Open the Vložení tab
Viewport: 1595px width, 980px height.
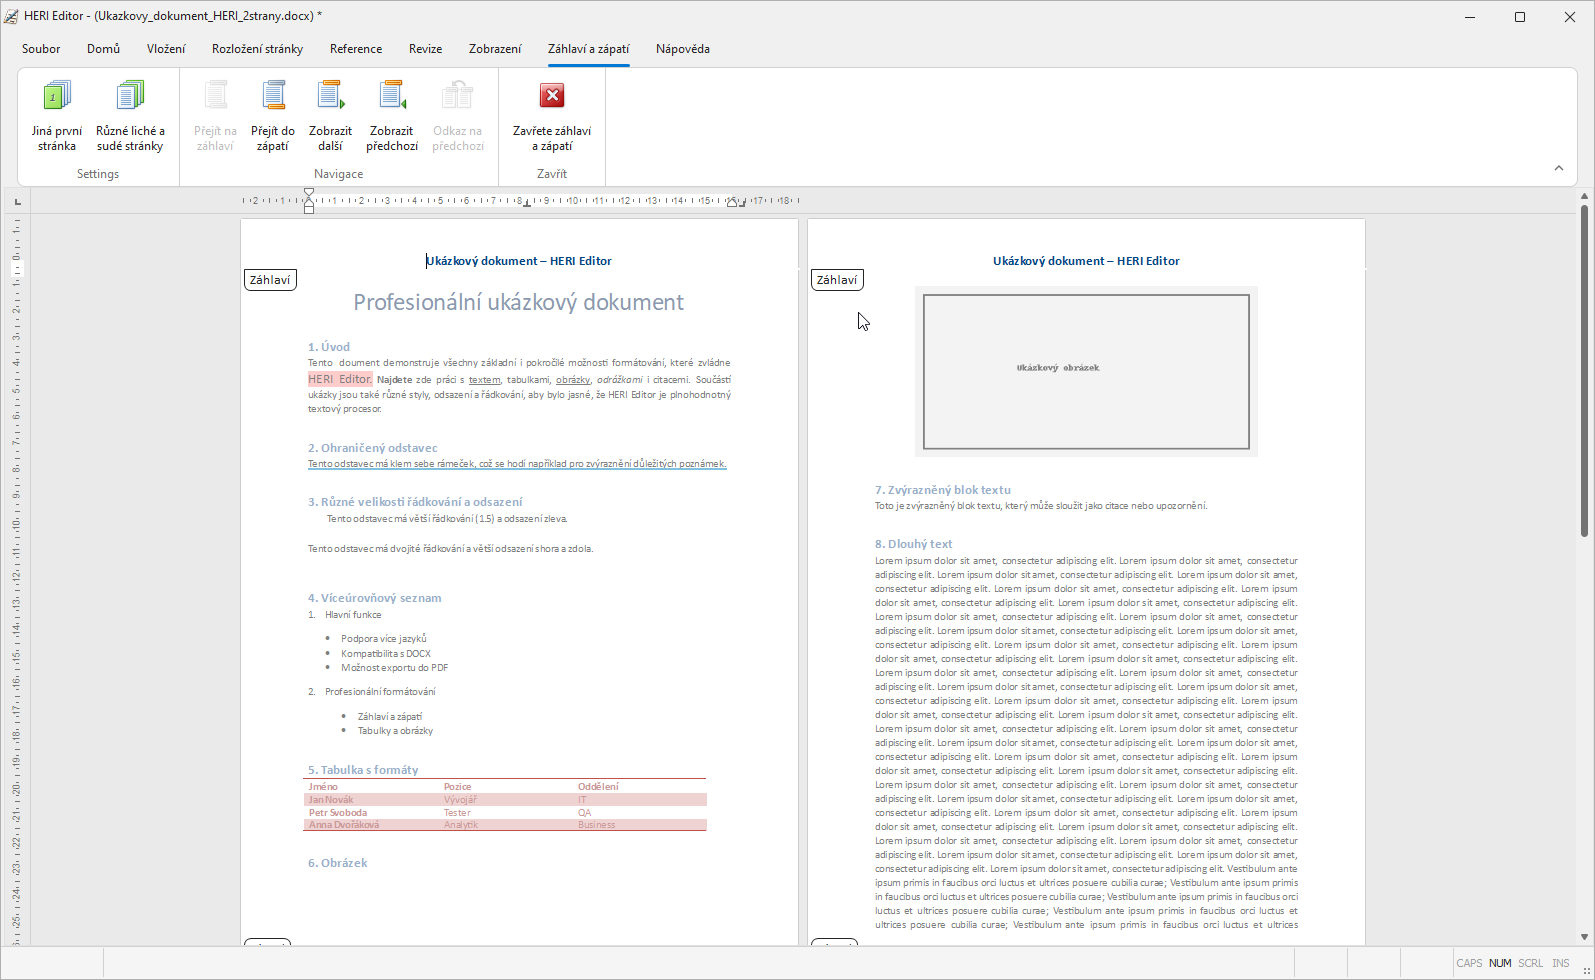pyautogui.click(x=166, y=49)
